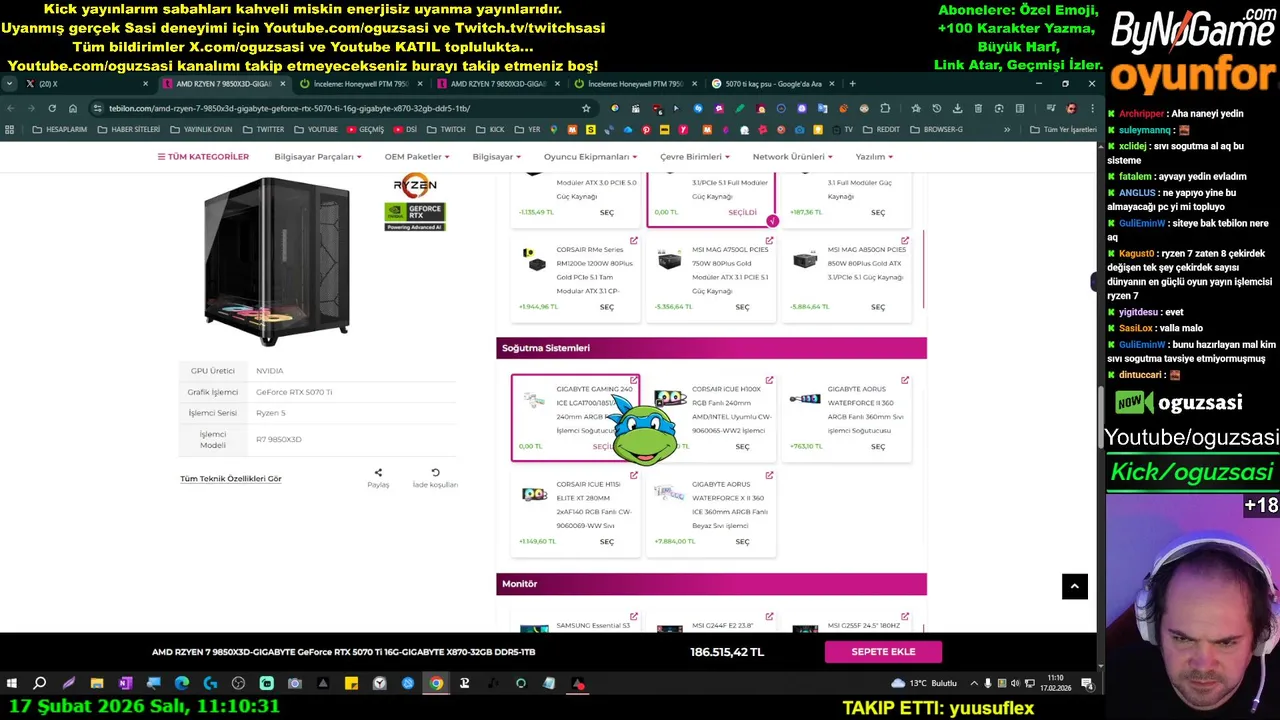Viewport: 1280px width, 720px height.
Task: Open Windows taskbar search
Action: coord(40,684)
